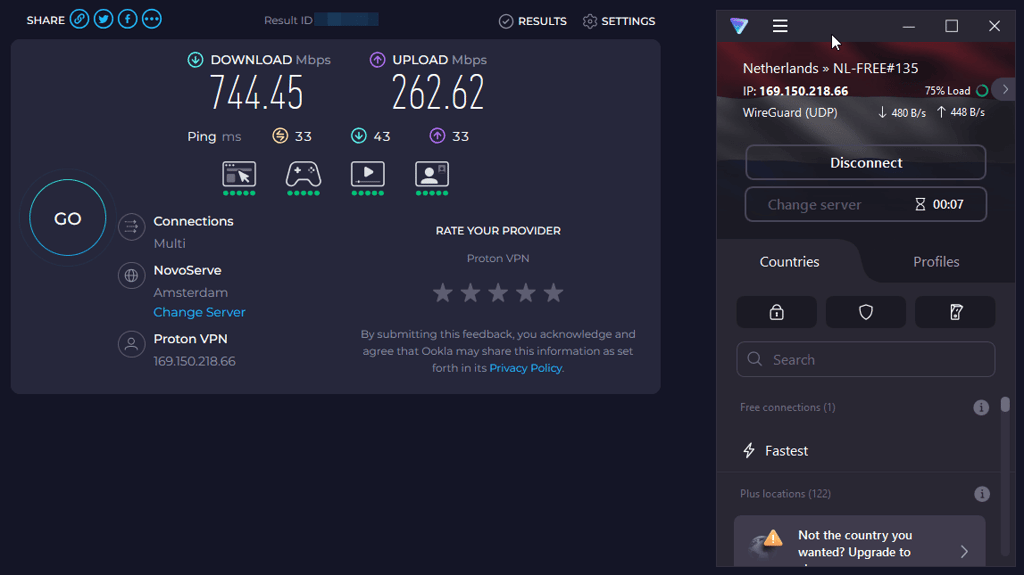
Task: Click the upload speed 262.62
Action: pos(438,92)
